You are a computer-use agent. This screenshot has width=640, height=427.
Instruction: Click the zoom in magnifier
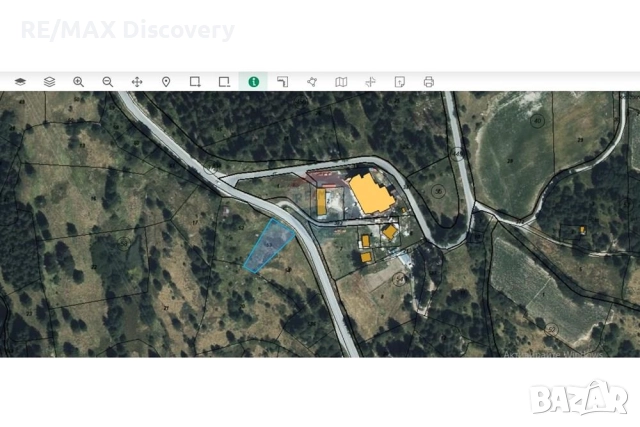tap(78, 81)
